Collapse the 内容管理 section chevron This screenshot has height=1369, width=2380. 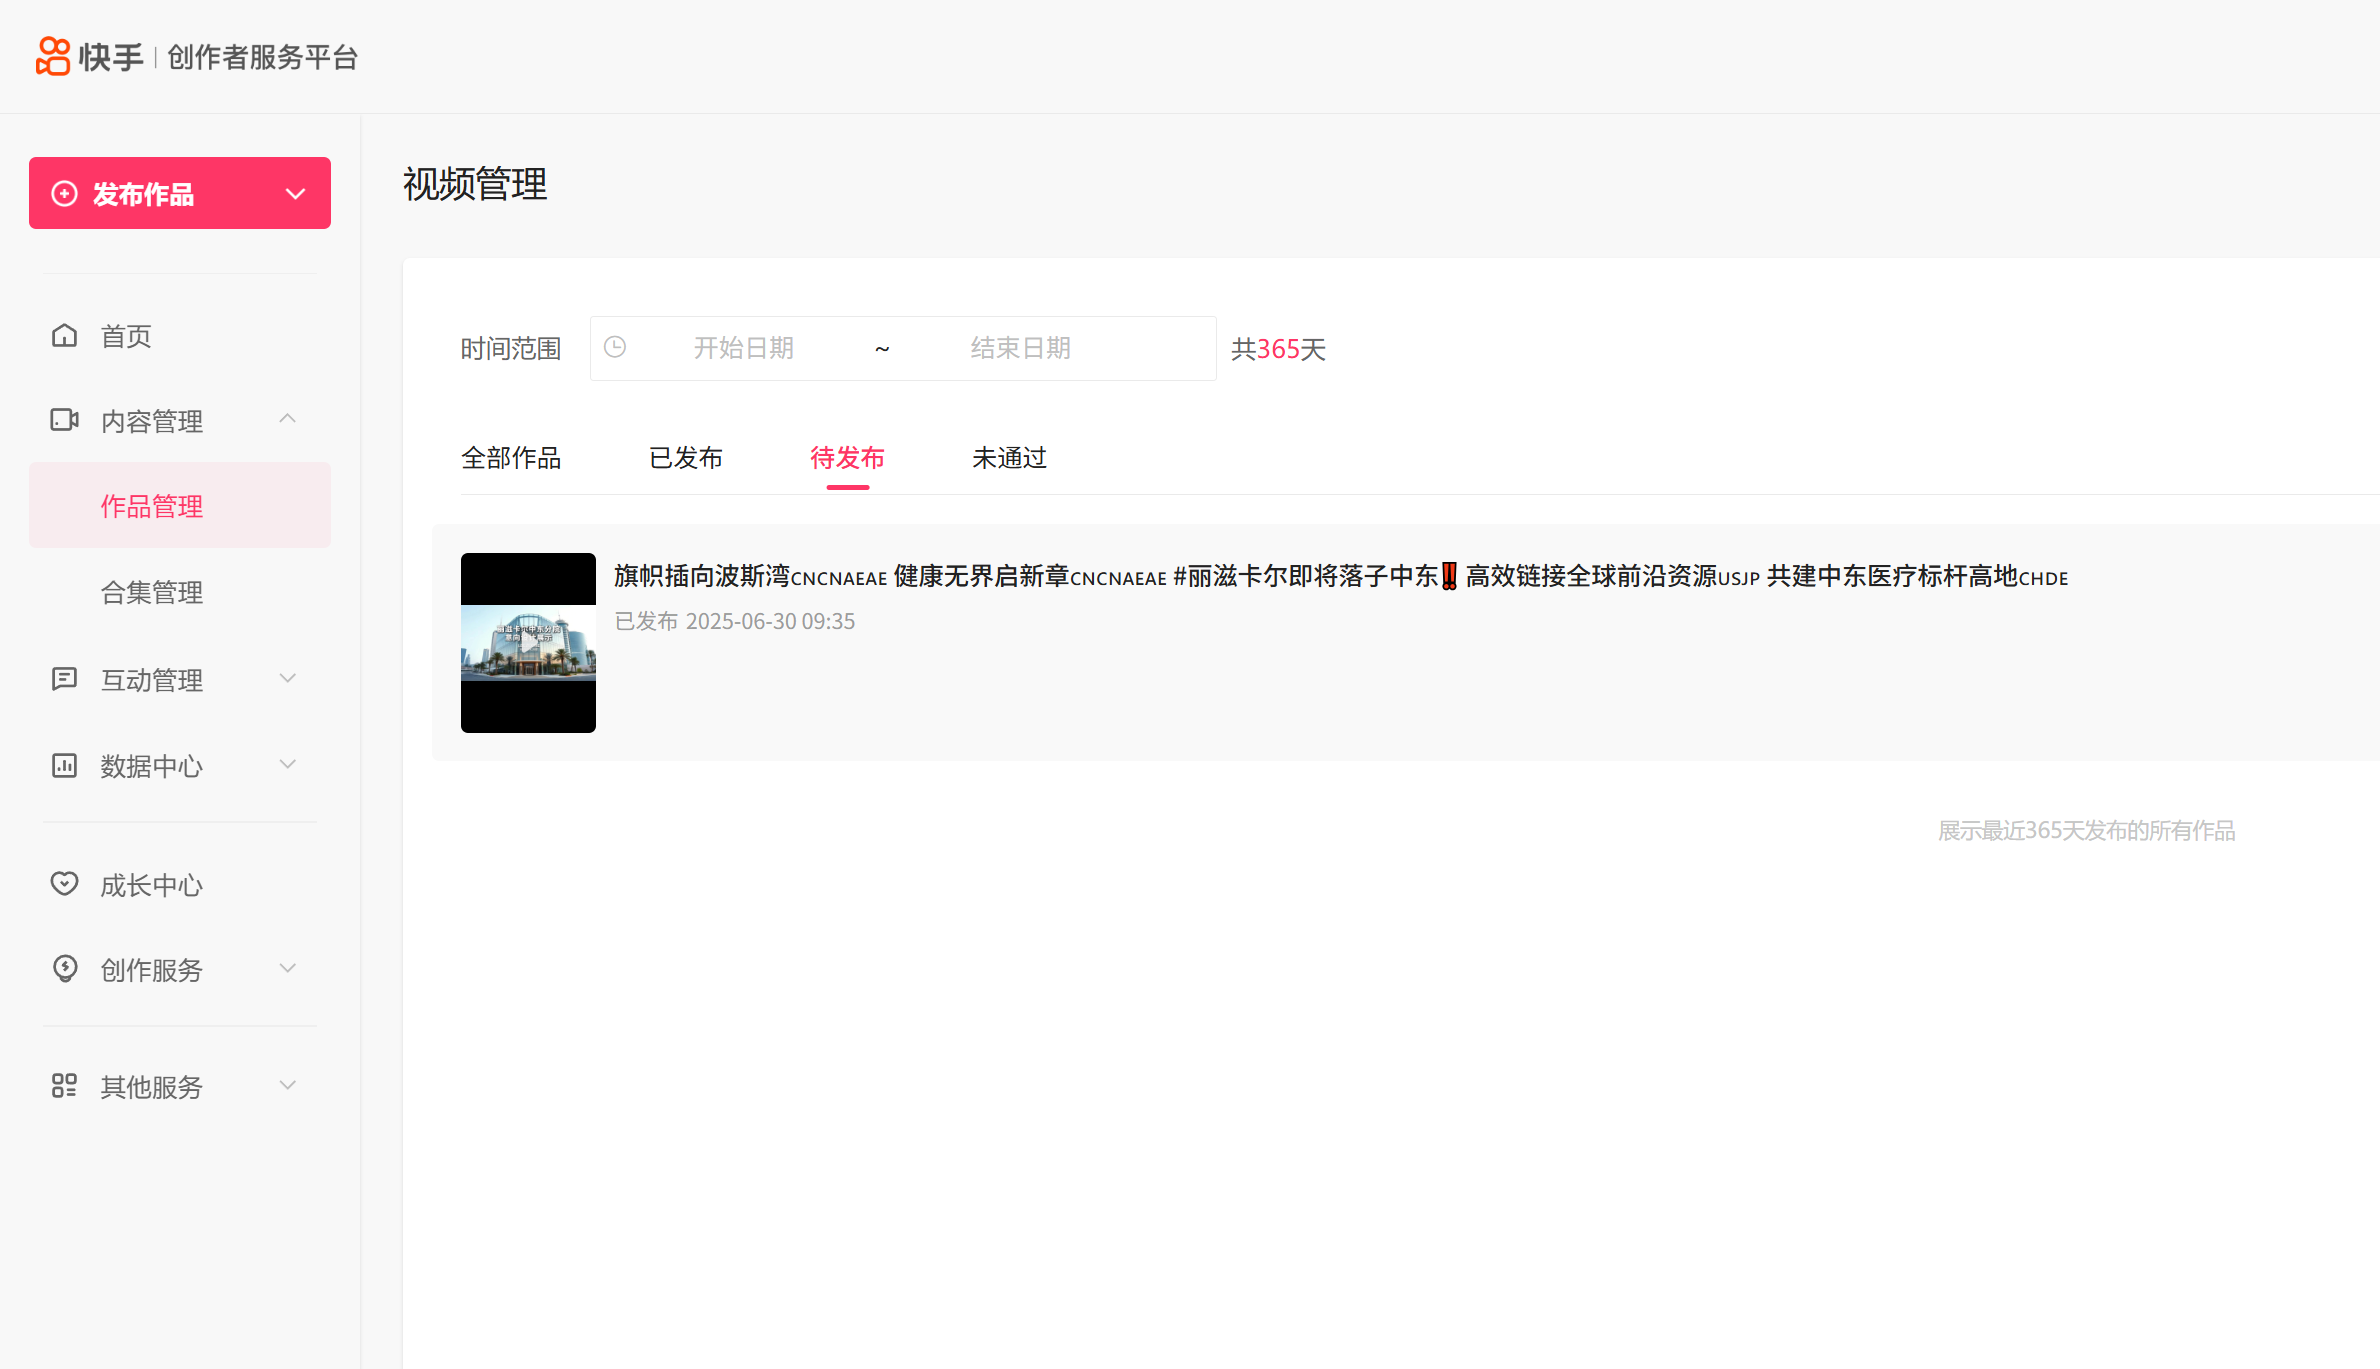(x=288, y=419)
